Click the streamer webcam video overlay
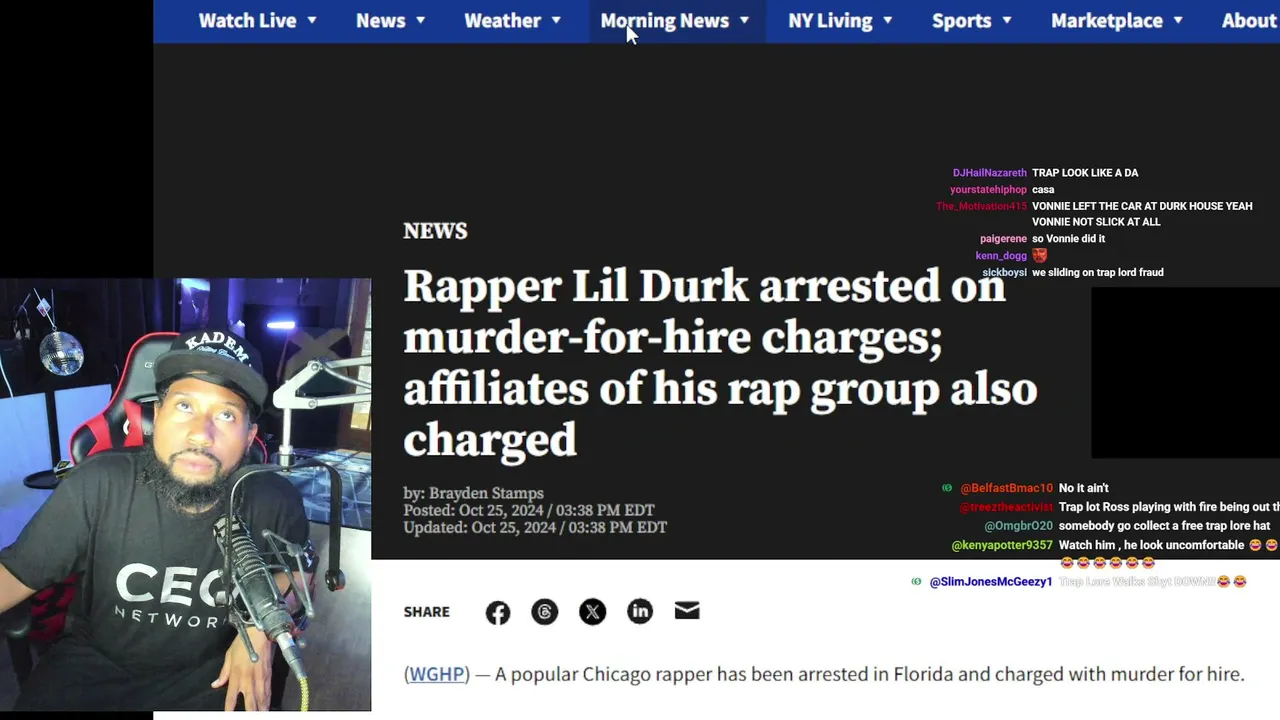The image size is (1280, 720). [x=185, y=495]
